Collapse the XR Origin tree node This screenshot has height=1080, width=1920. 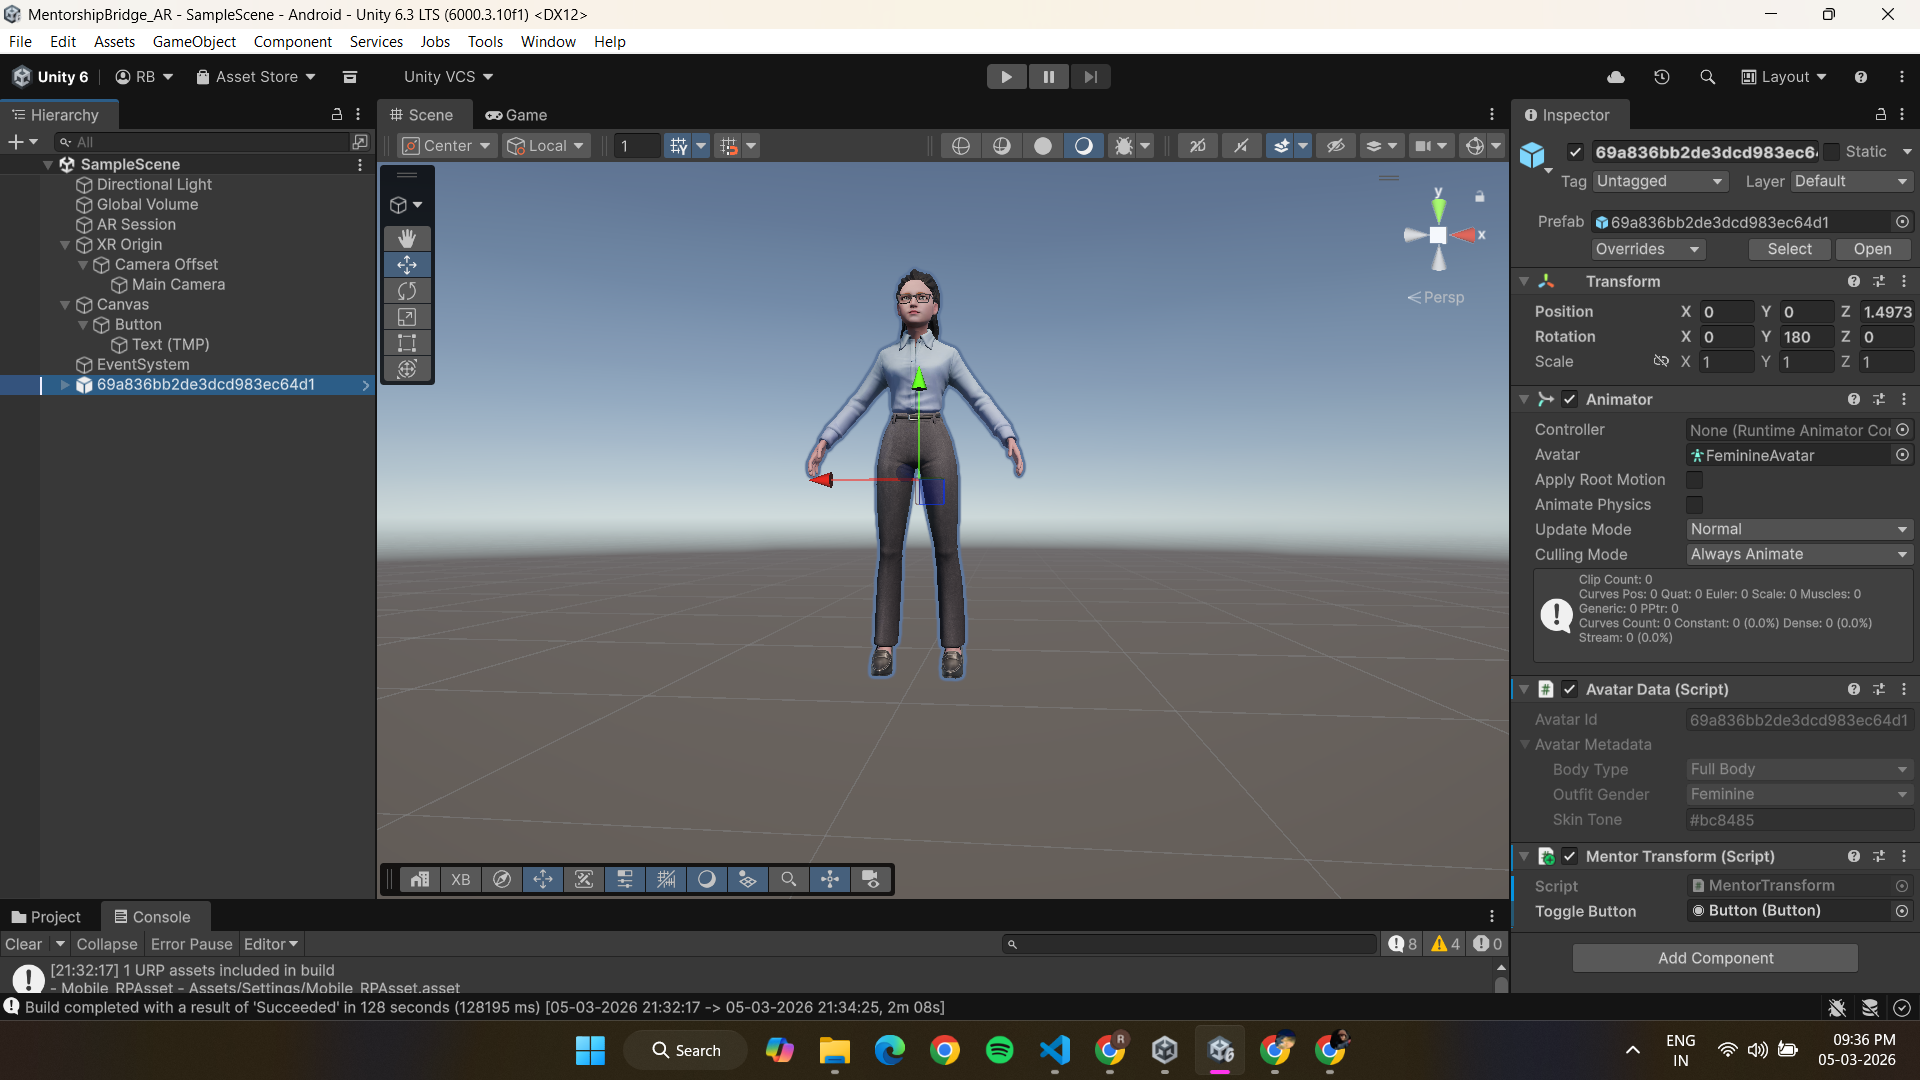[x=65, y=245]
